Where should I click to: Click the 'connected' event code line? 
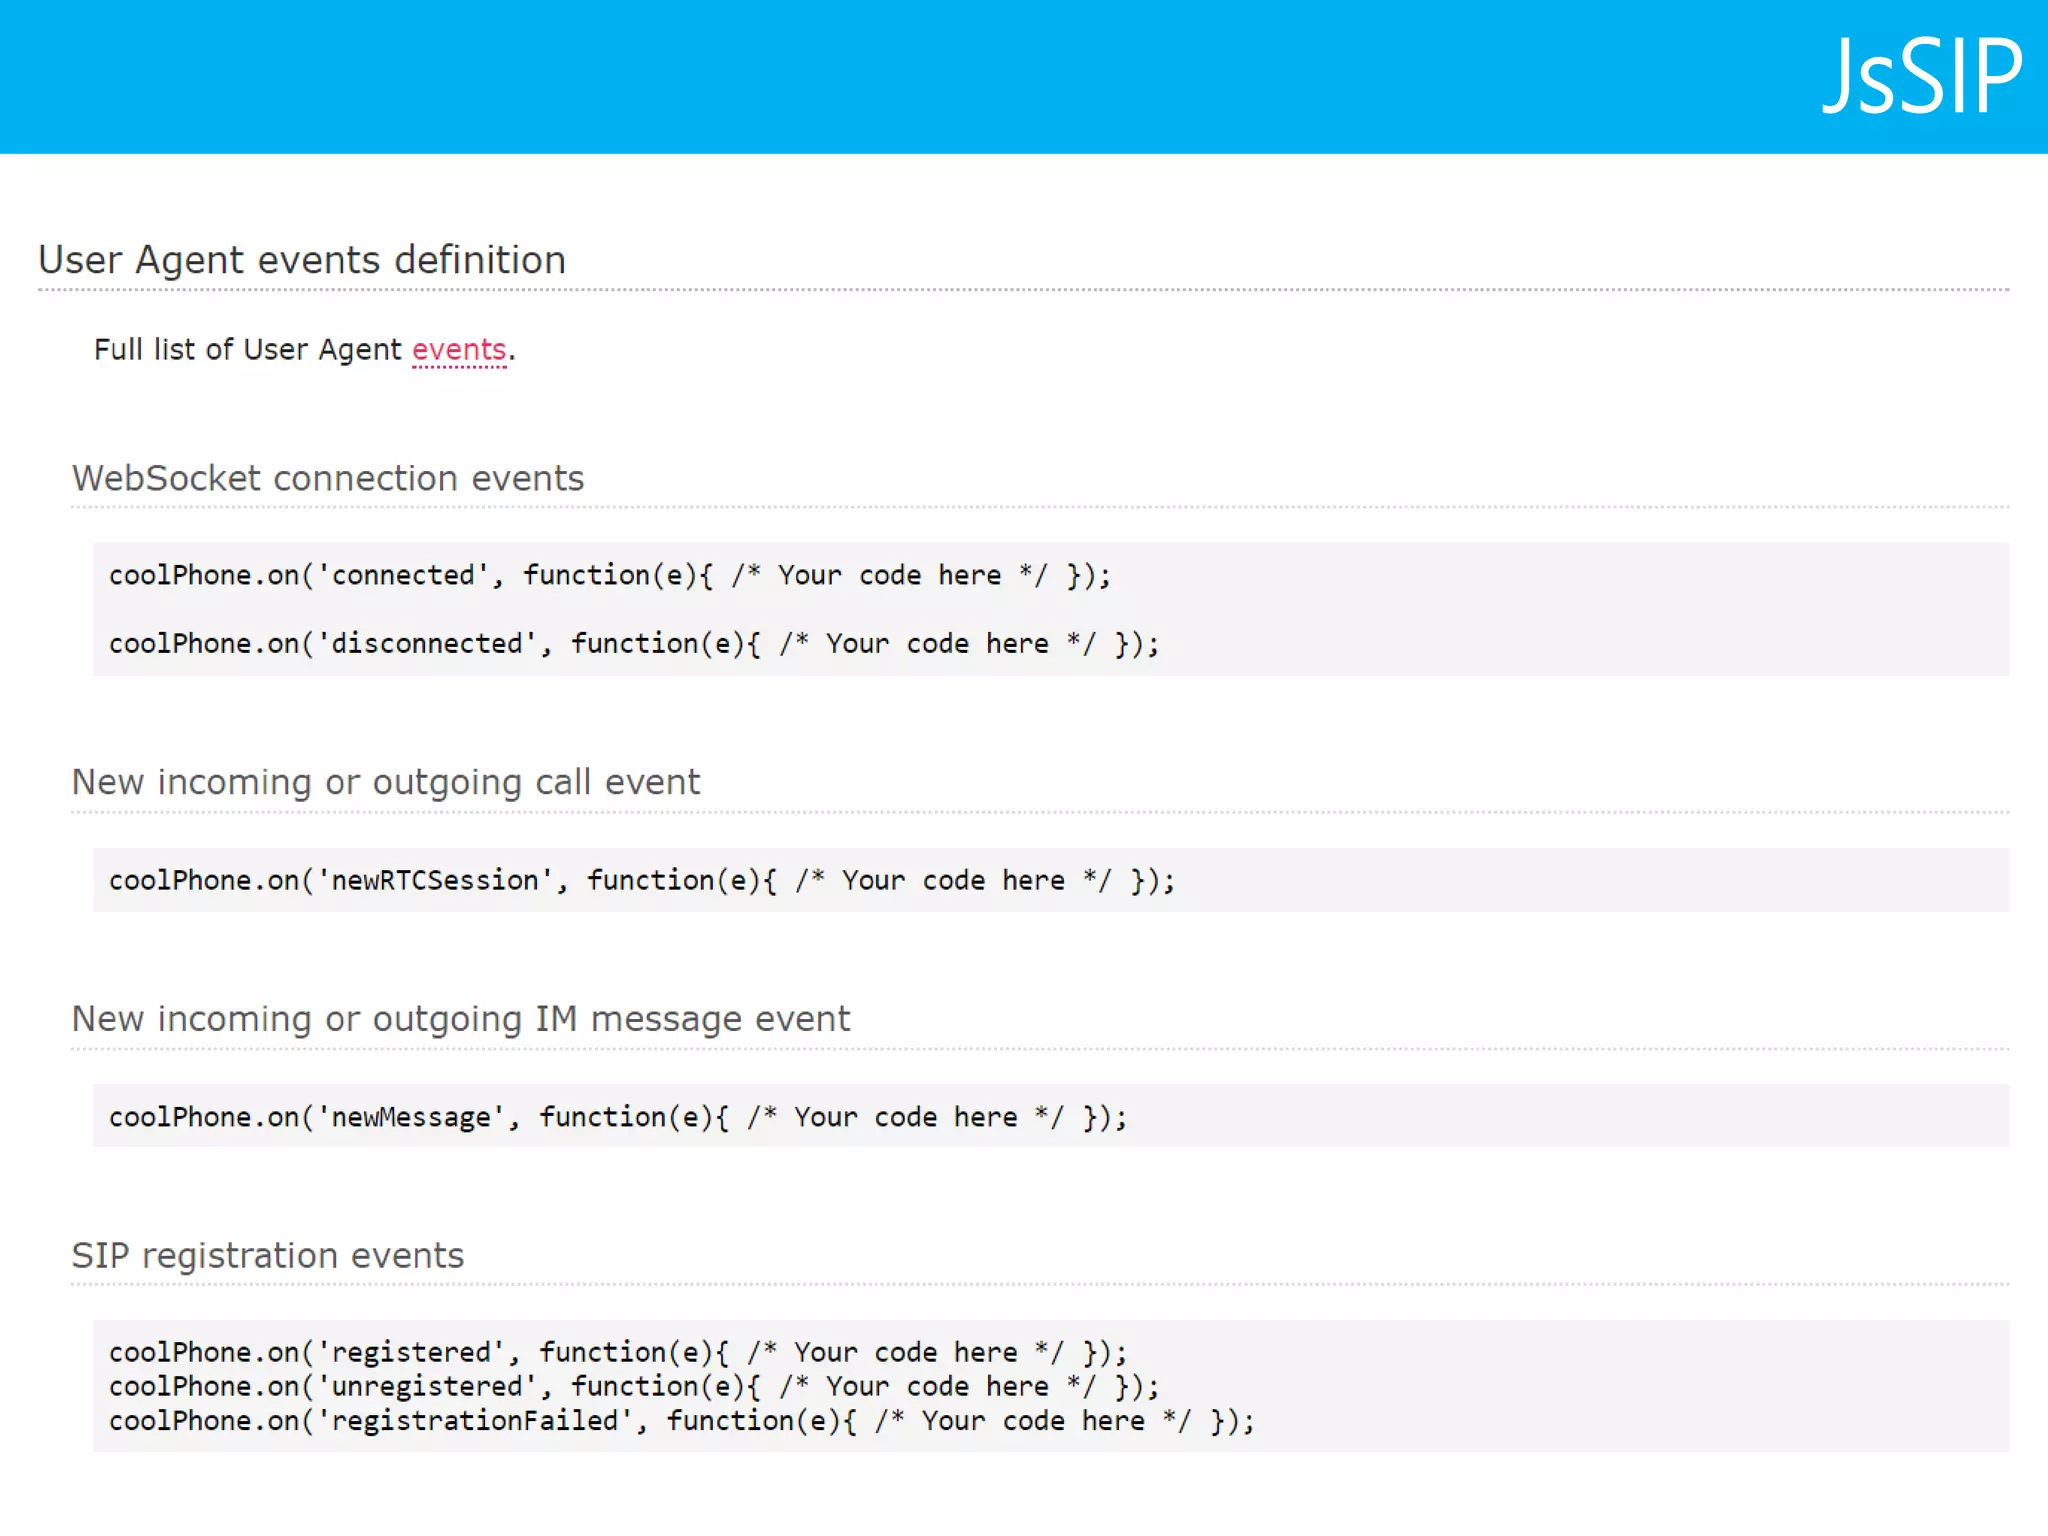click(x=609, y=575)
